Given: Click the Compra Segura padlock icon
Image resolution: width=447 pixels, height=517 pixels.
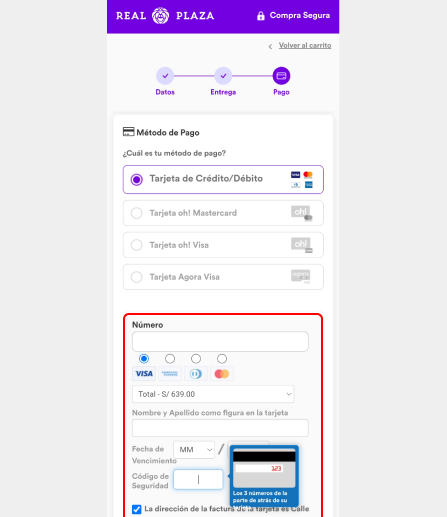Looking at the screenshot, I should pyautogui.click(x=261, y=16).
